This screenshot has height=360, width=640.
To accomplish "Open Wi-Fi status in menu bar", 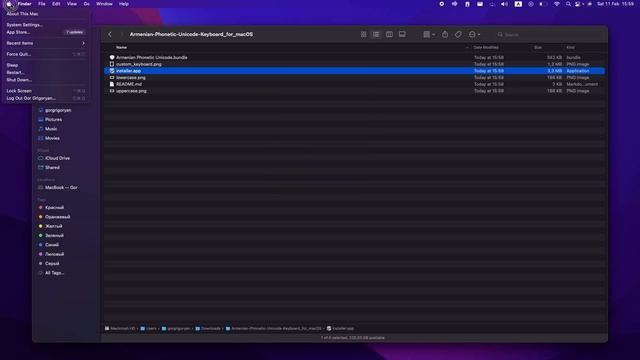I will 556,4.
